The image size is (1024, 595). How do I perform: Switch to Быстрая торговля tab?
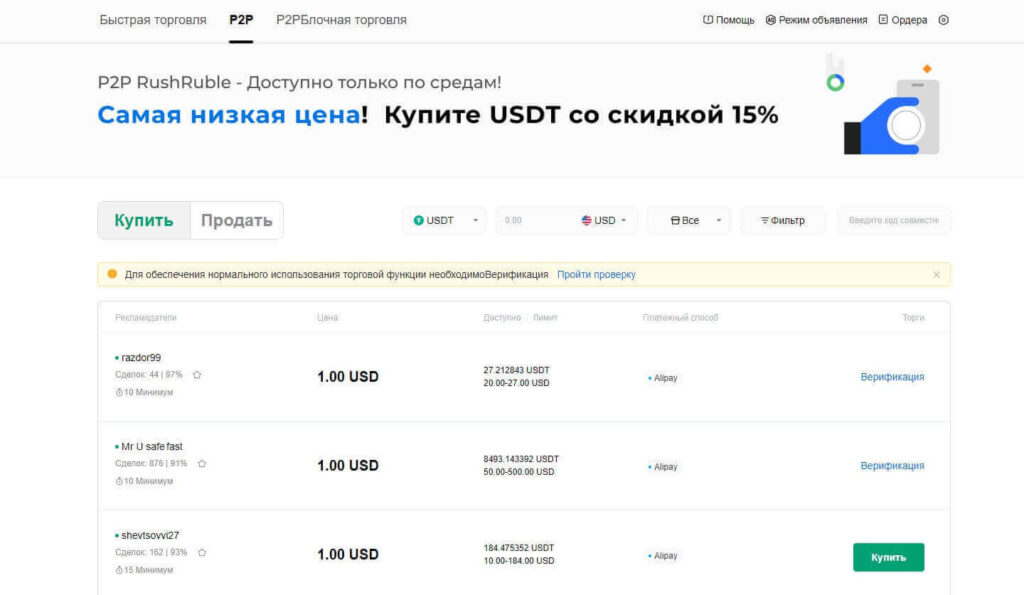click(x=152, y=18)
